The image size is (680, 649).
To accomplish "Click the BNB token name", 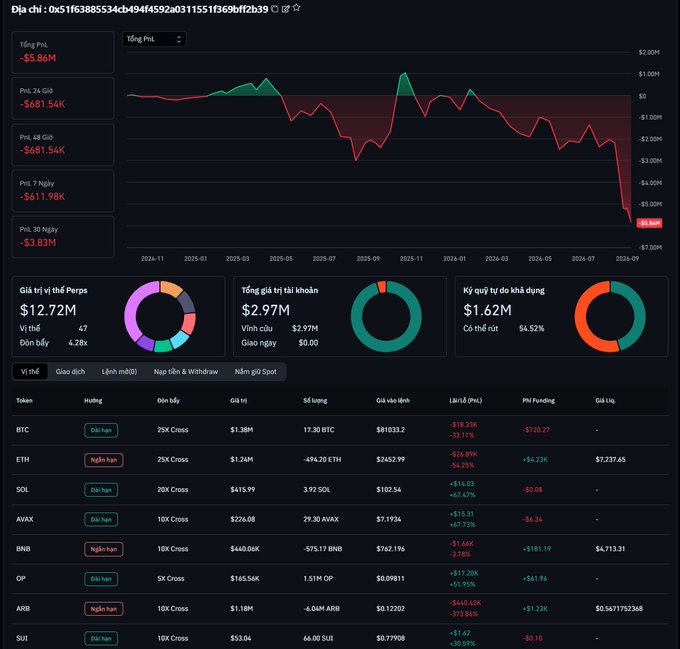I will pos(23,549).
